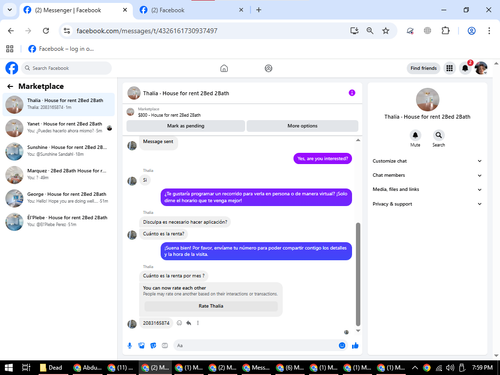Image resolution: width=500 pixels, height=375 pixels.
Task: Open the purple conversation info icon
Action: tap(352, 93)
